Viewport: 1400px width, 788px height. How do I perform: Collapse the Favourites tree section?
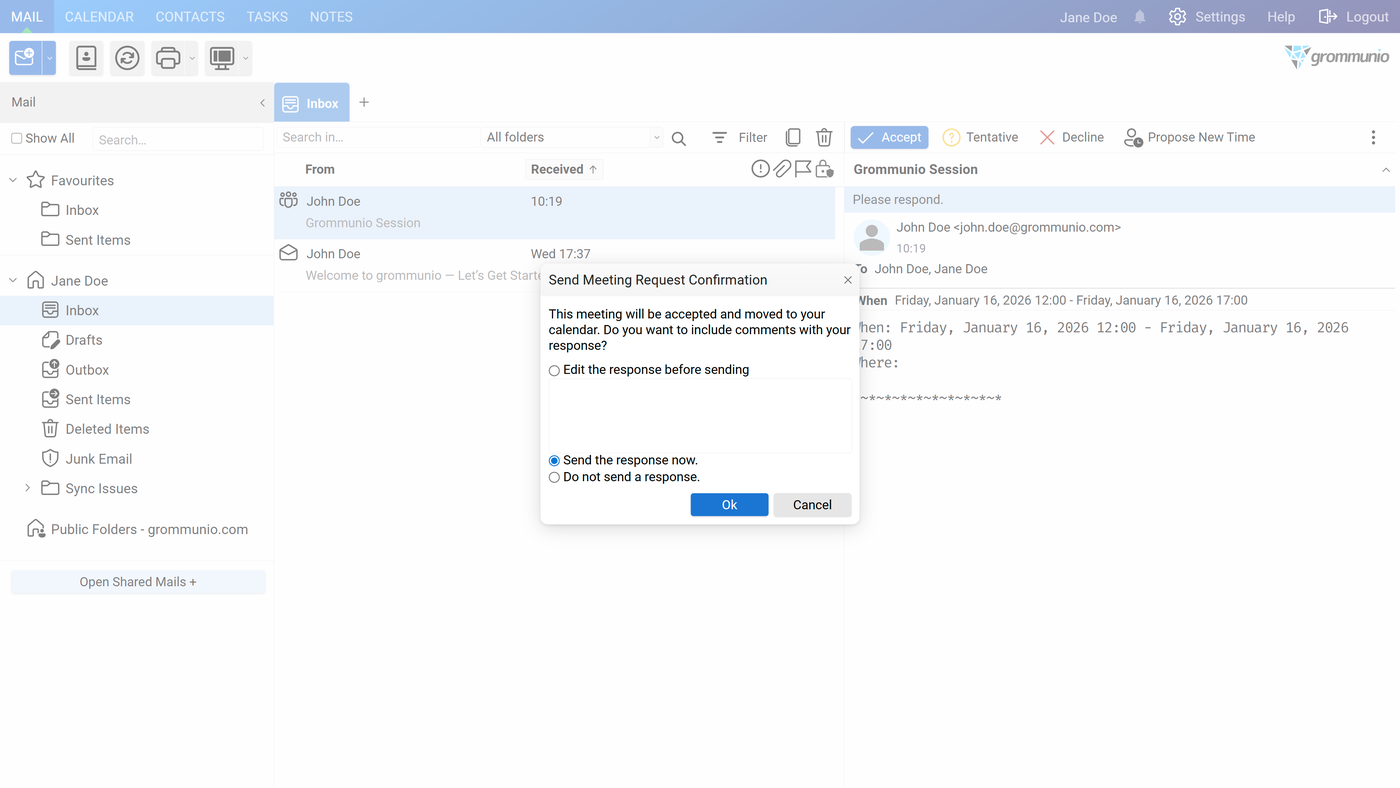(x=13, y=181)
